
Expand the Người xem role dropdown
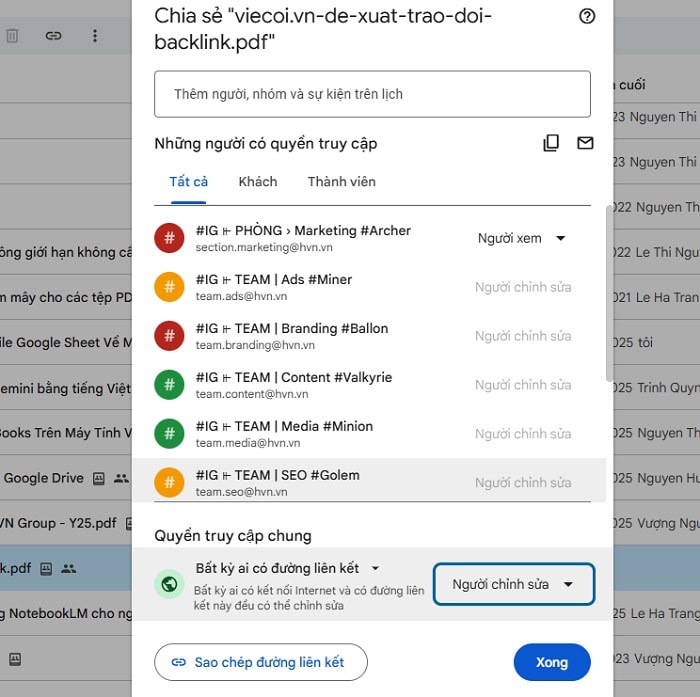[x=522, y=238]
